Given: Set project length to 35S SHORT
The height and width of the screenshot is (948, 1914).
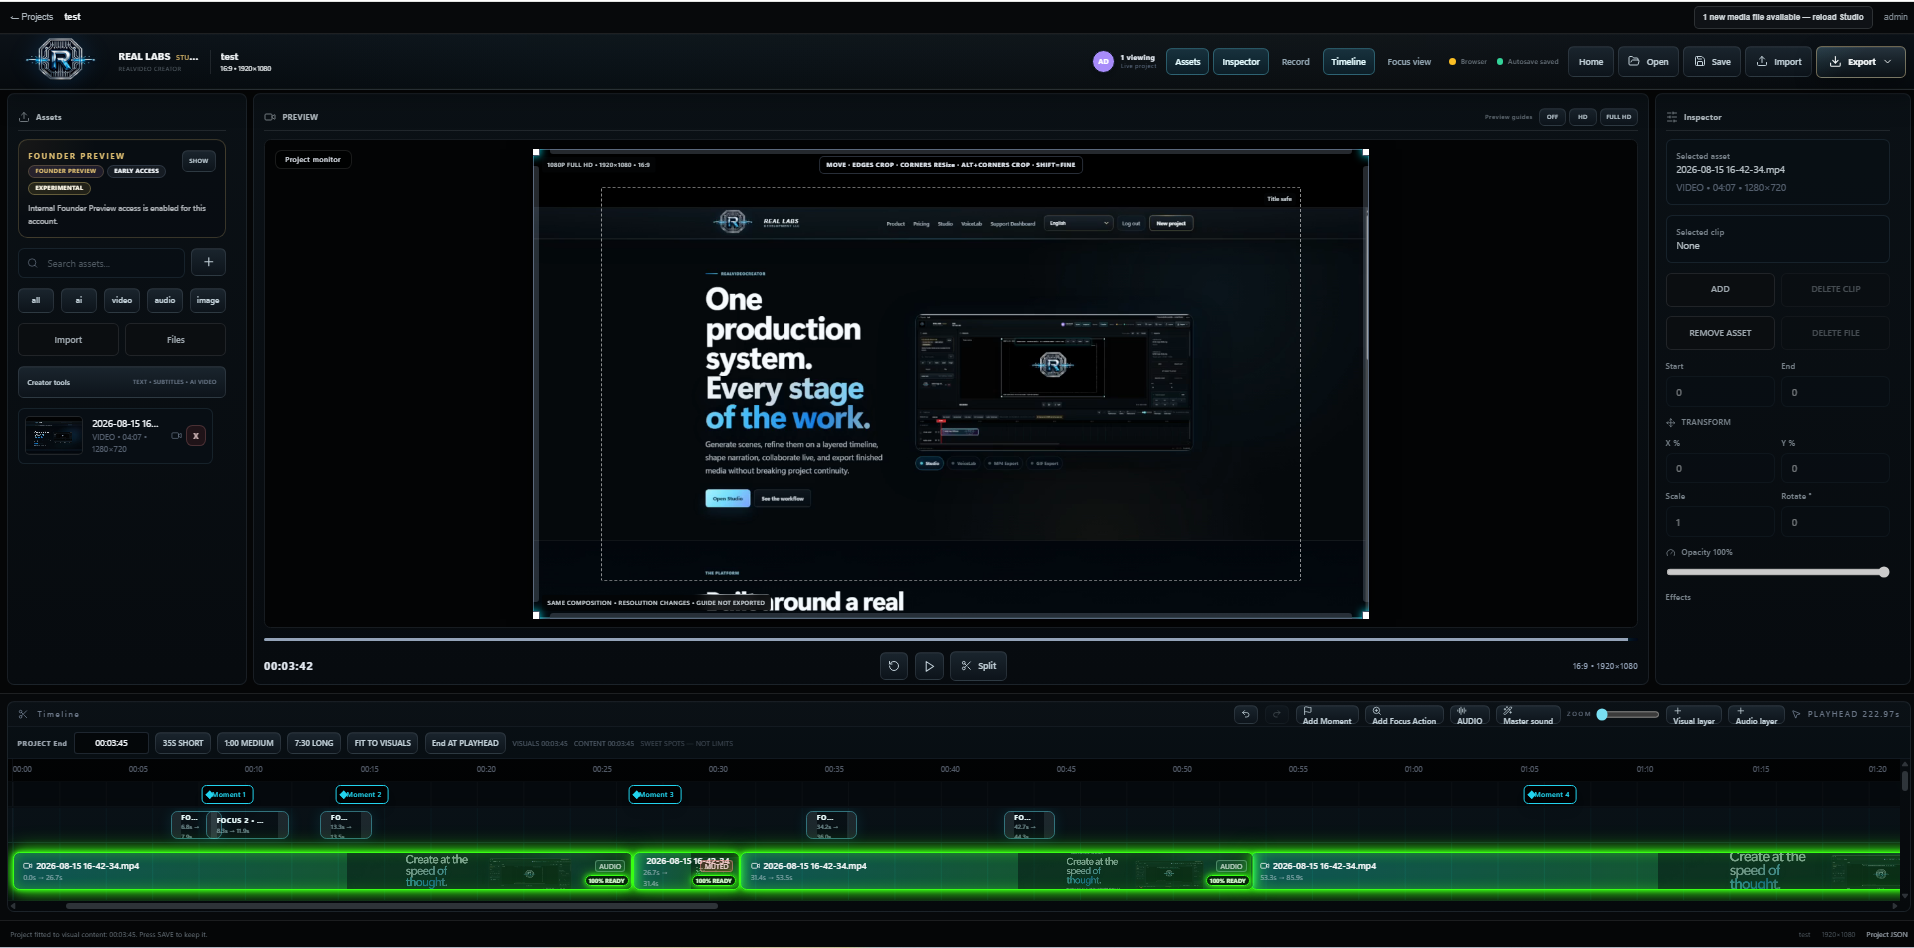Looking at the screenshot, I should coord(183,743).
